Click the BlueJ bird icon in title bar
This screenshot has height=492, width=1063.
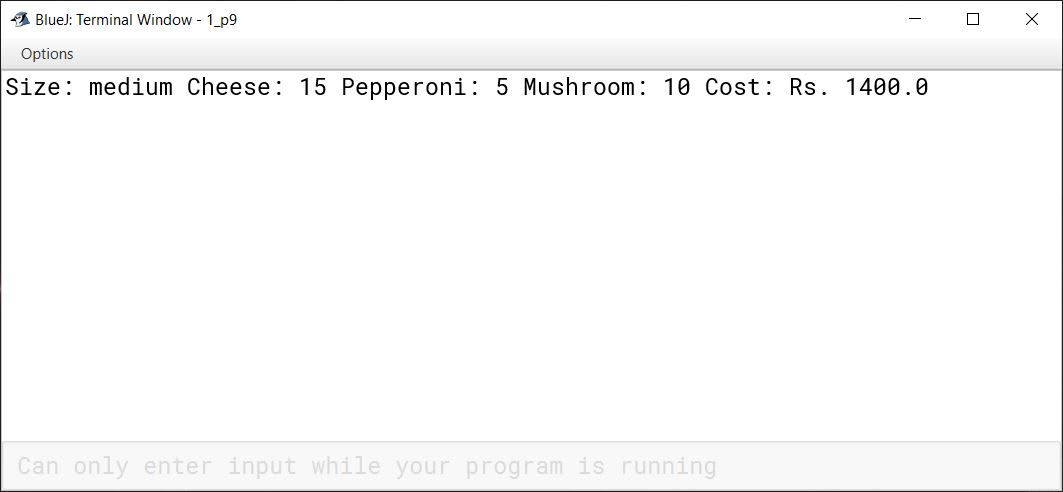tap(20, 20)
